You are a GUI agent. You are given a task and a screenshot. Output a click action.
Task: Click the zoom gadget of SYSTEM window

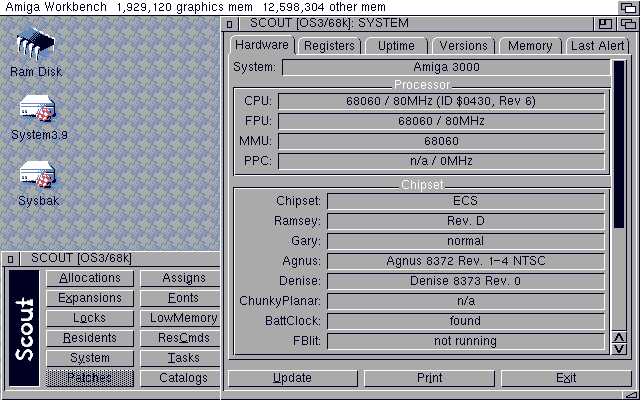pos(605,24)
